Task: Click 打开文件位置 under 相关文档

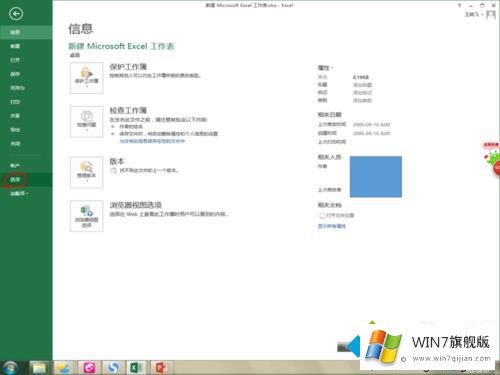Action: coord(337,215)
